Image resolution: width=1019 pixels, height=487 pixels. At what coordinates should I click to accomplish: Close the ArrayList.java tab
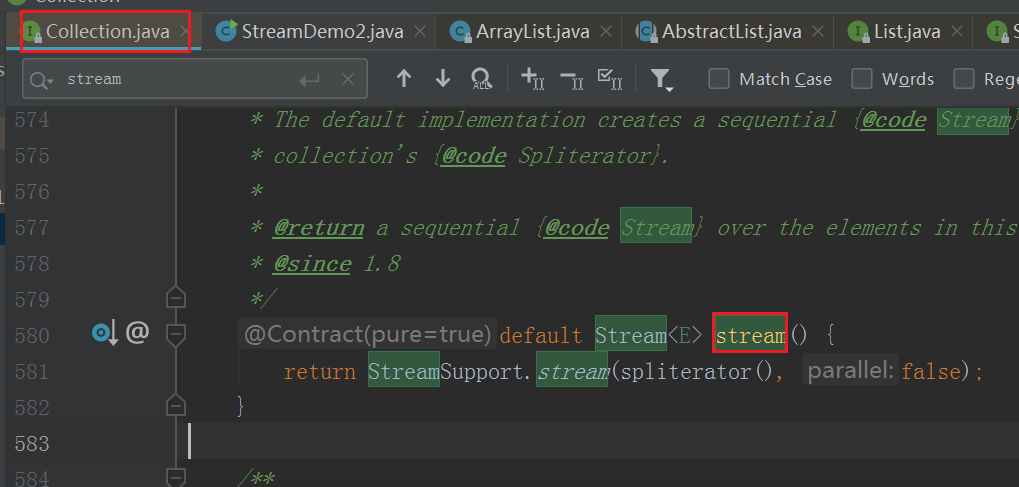click(x=605, y=31)
